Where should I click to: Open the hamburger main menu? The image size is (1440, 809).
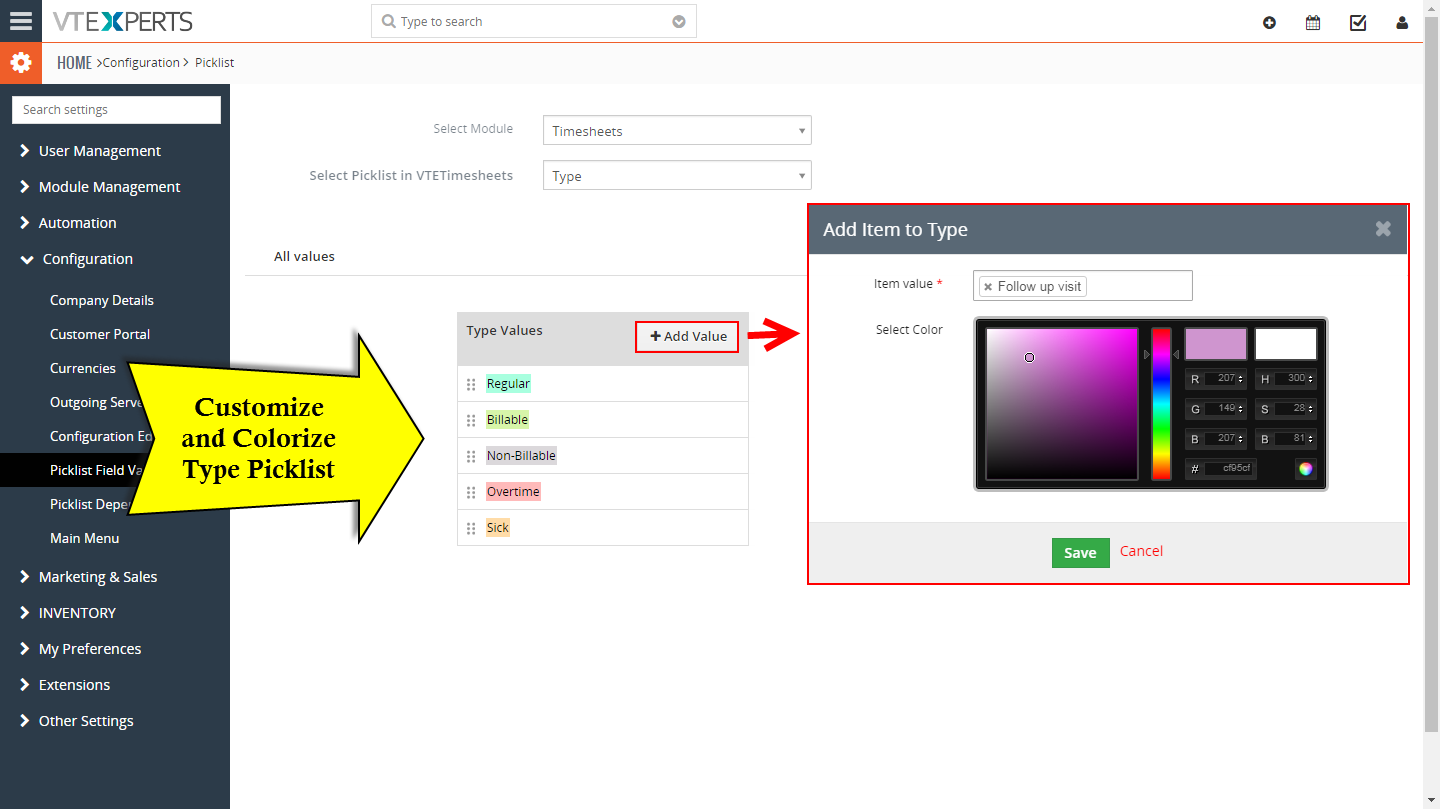tap(20, 21)
